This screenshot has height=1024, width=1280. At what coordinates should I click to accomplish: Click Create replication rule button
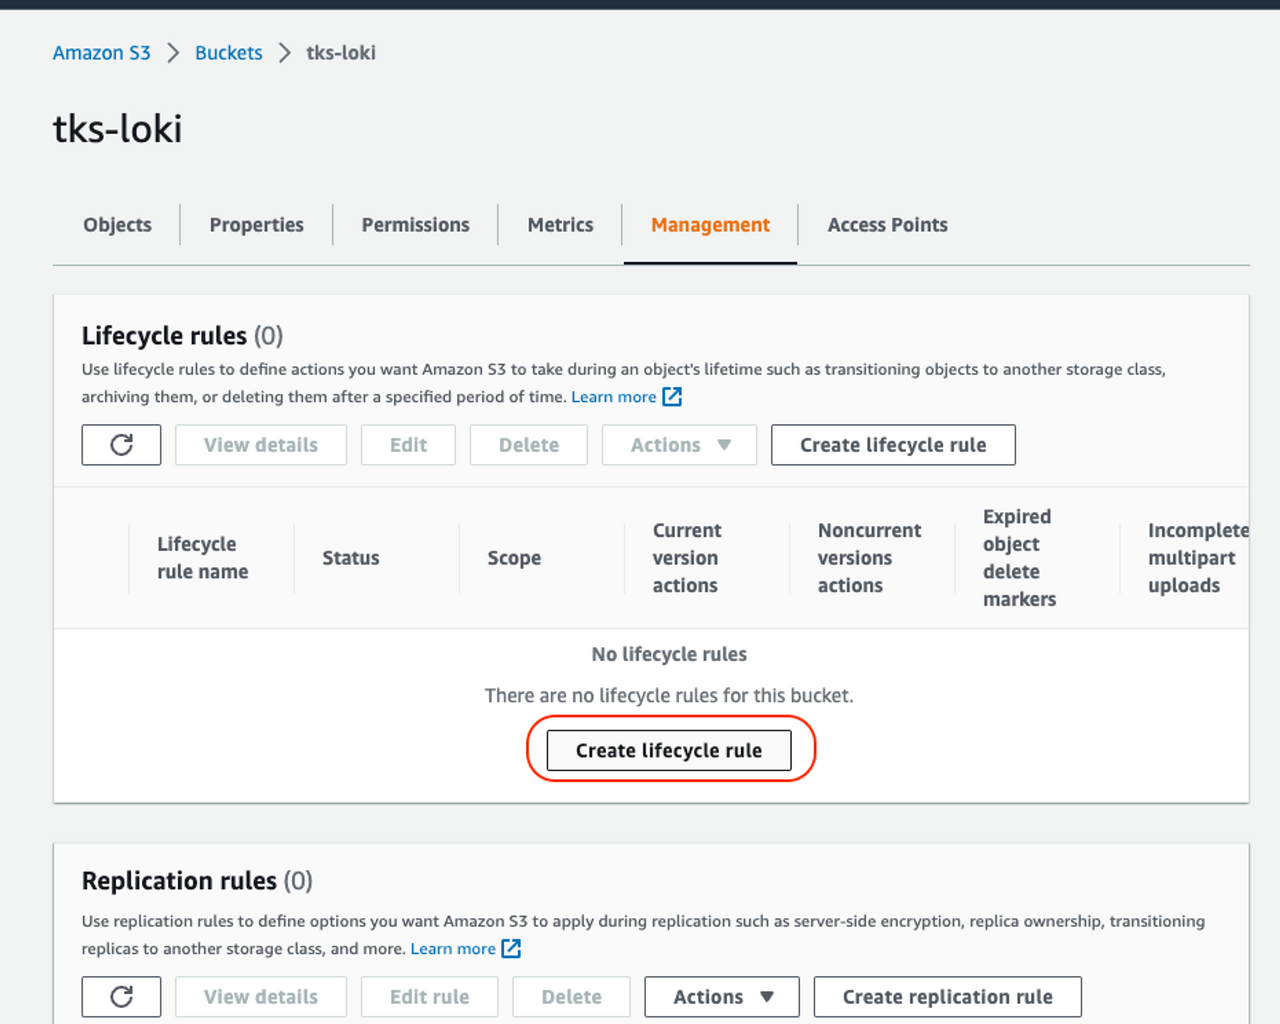pyautogui.click(x=947, y=997)
